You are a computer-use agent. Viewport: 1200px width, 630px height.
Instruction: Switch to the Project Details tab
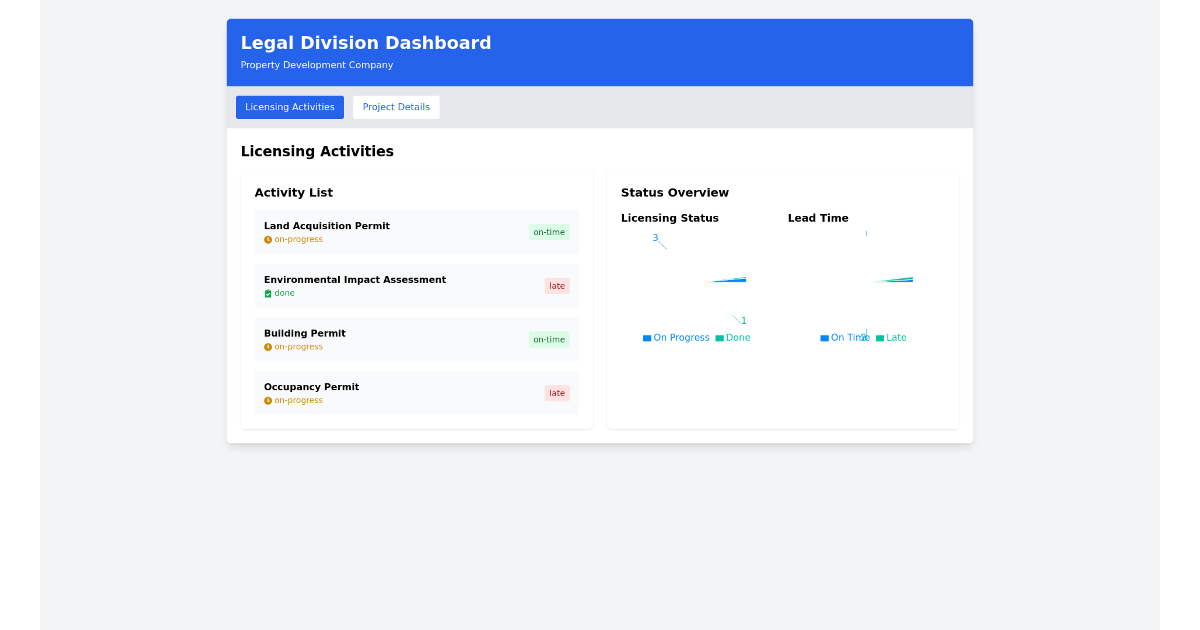click(396, 107)
